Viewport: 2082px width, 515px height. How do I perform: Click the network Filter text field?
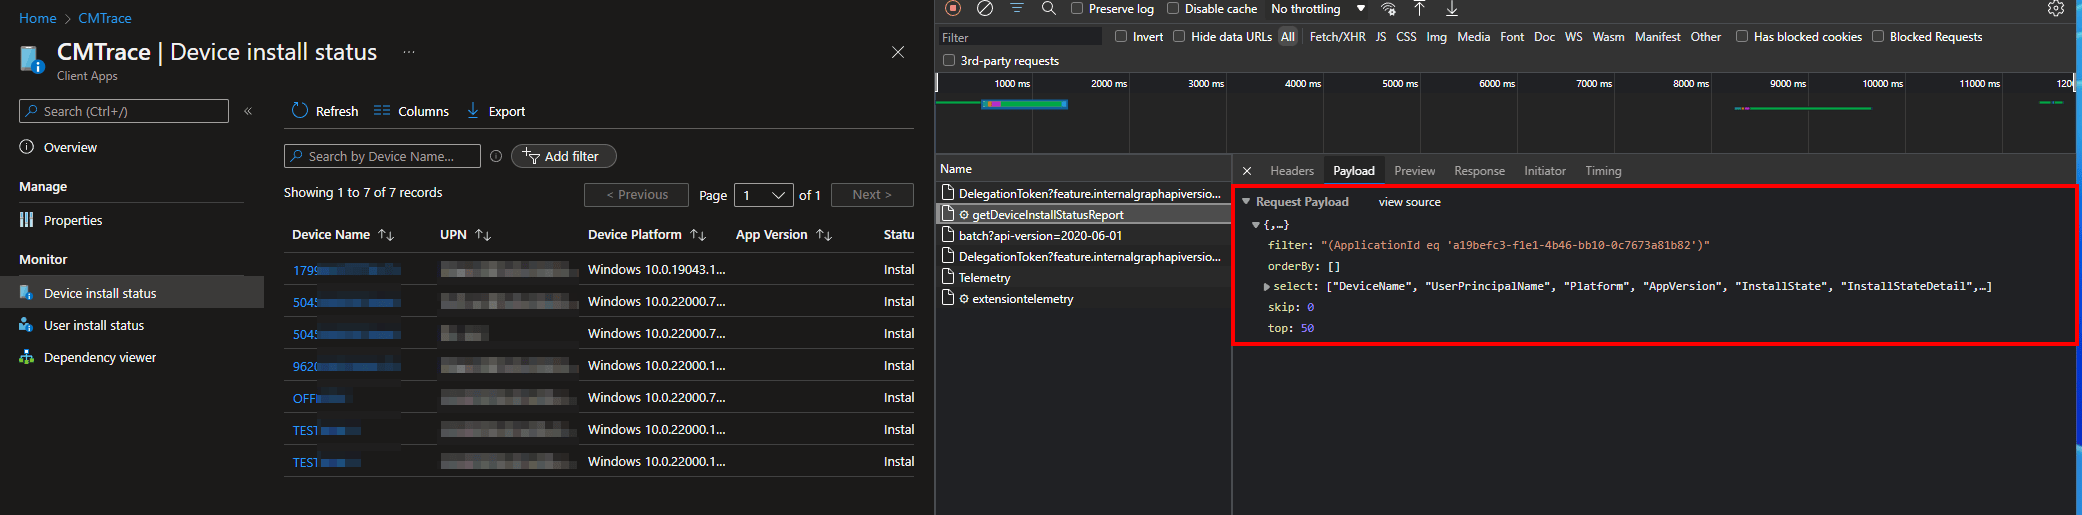[1019, 37]
